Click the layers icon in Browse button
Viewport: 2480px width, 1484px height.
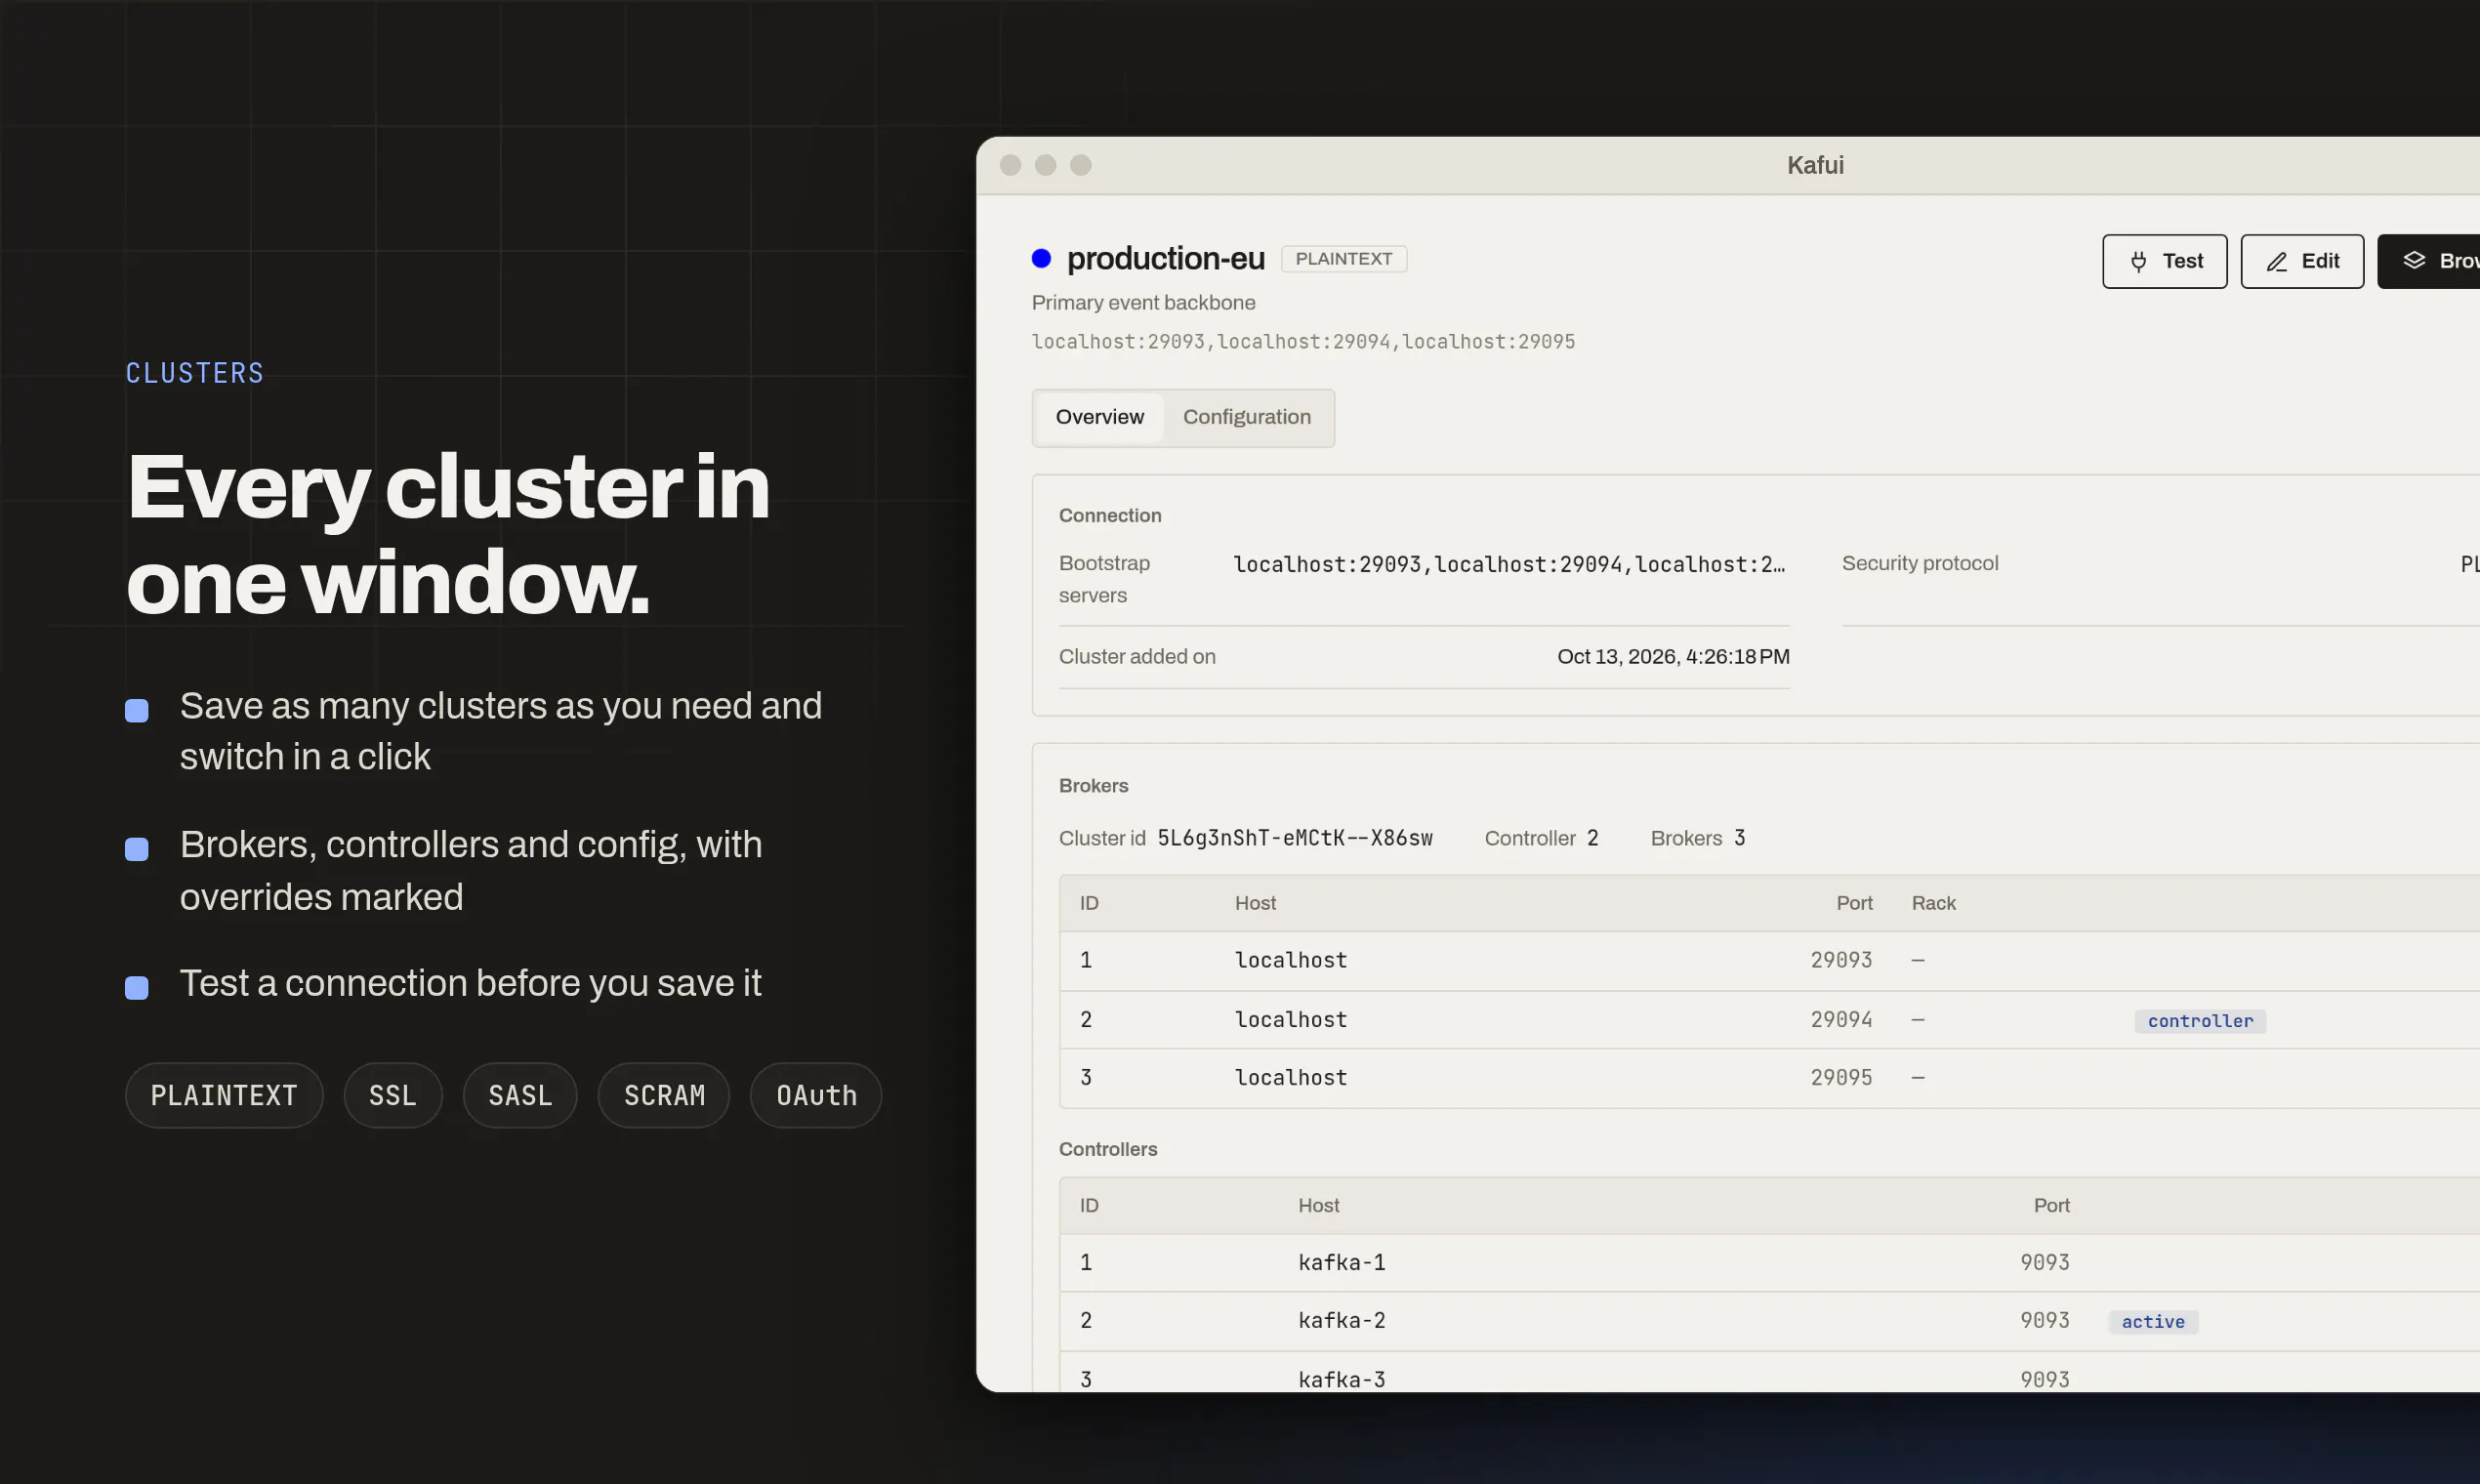tap(2414, 261)
